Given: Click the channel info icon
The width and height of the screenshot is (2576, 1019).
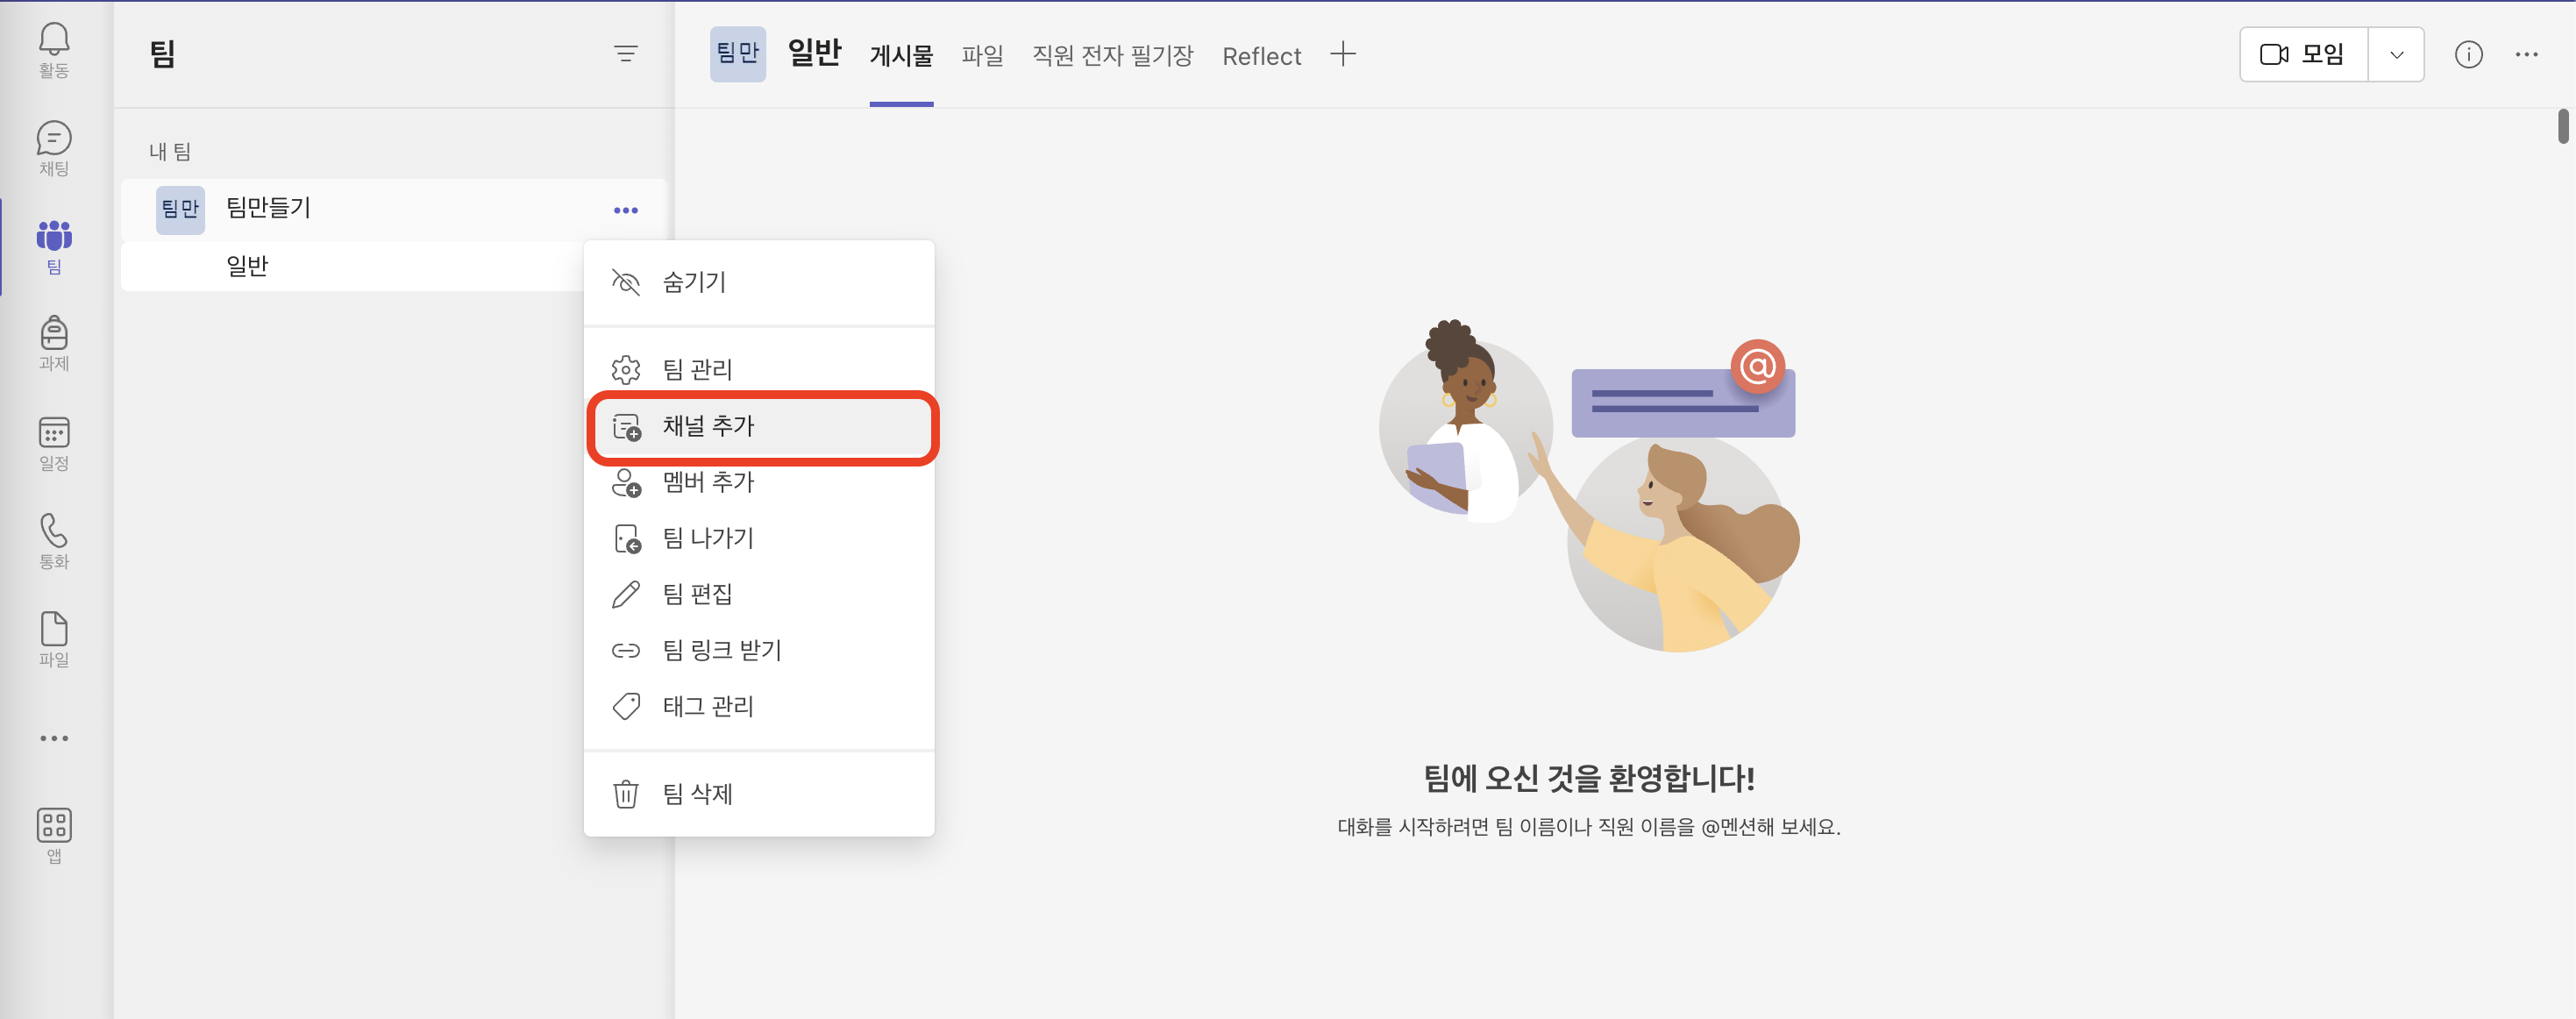Looking at the screenshot, I should click(x=2468, y=55).
